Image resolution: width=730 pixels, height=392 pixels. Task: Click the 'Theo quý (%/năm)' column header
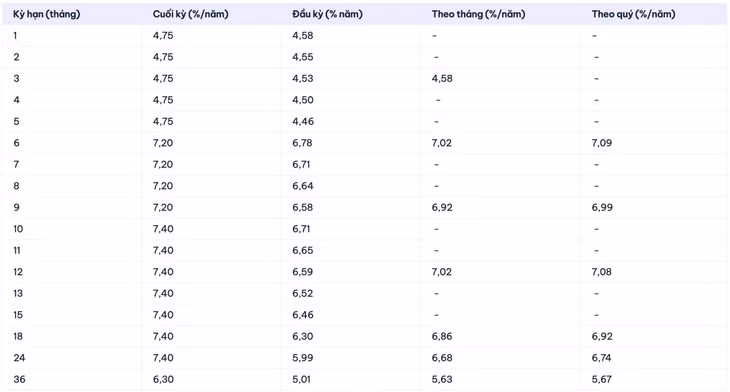pos(633,14)
